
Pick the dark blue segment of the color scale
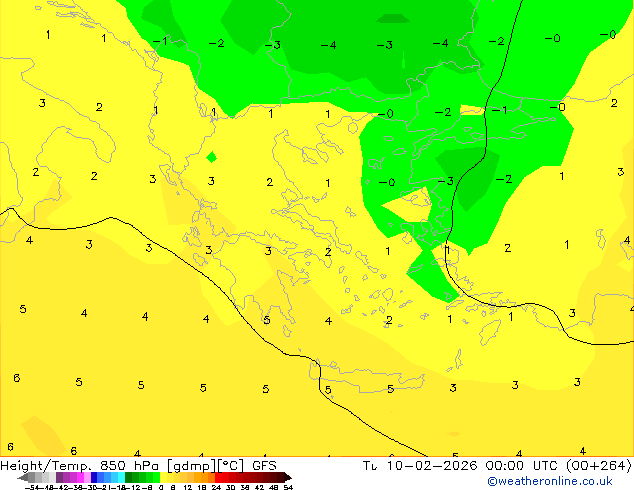(x=94, y=477)
